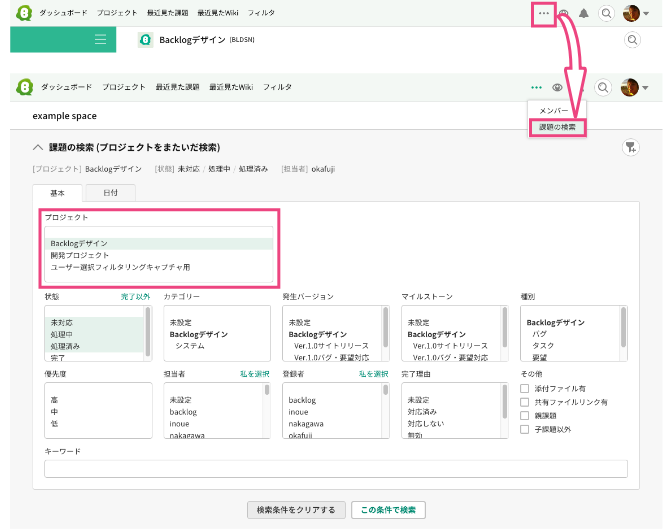Viewport: 663px width, 529px height.
Task: Click 私を選択 link next to 登録者
Action: click(x=373, y=374)
